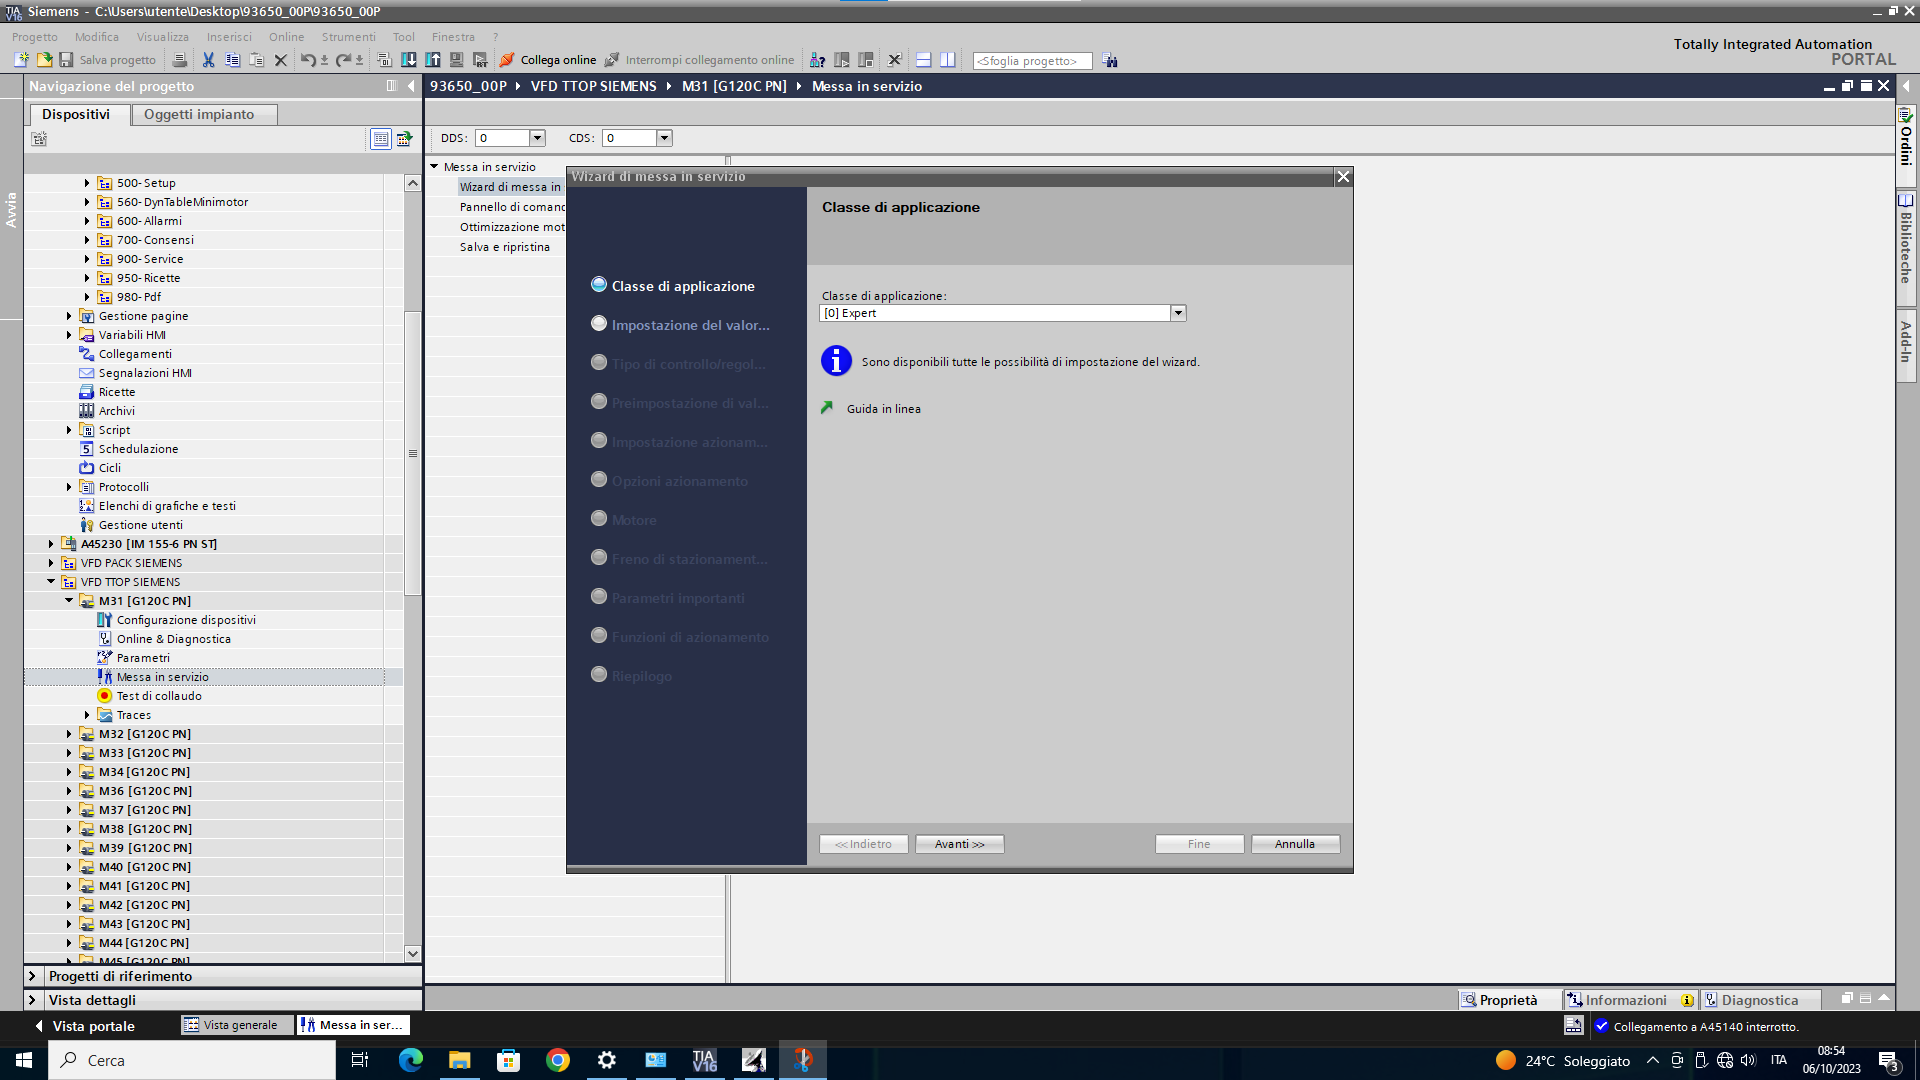Select Parametri importanti wizard step
1920x1080 pixels.
point(668,598)
